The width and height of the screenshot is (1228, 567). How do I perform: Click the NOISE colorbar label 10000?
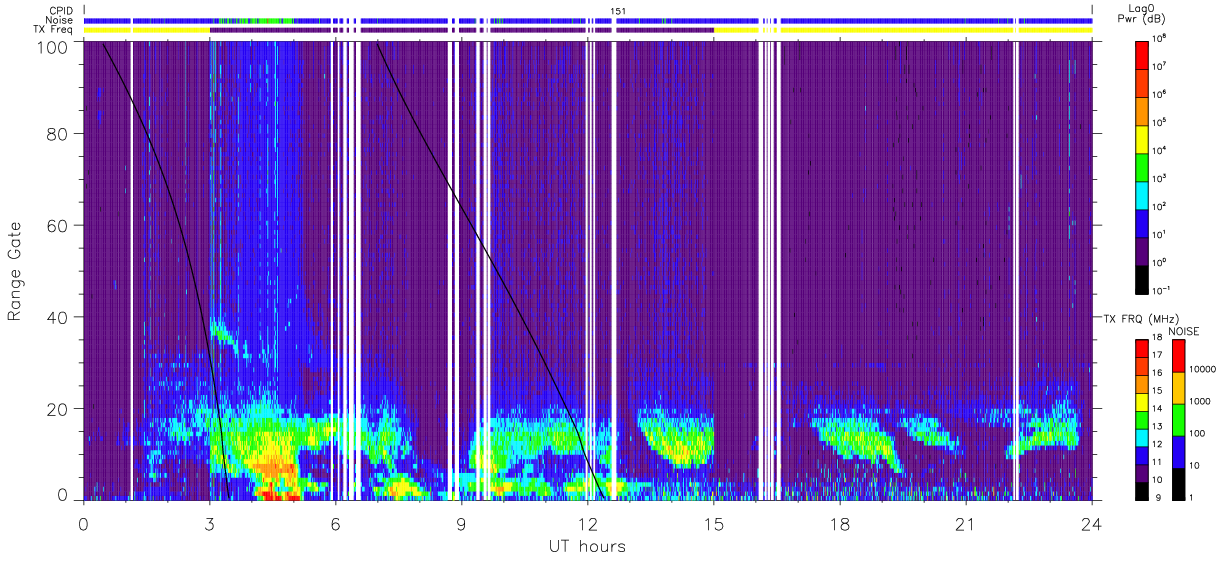pyautogui.click(x=1203, y=369)
